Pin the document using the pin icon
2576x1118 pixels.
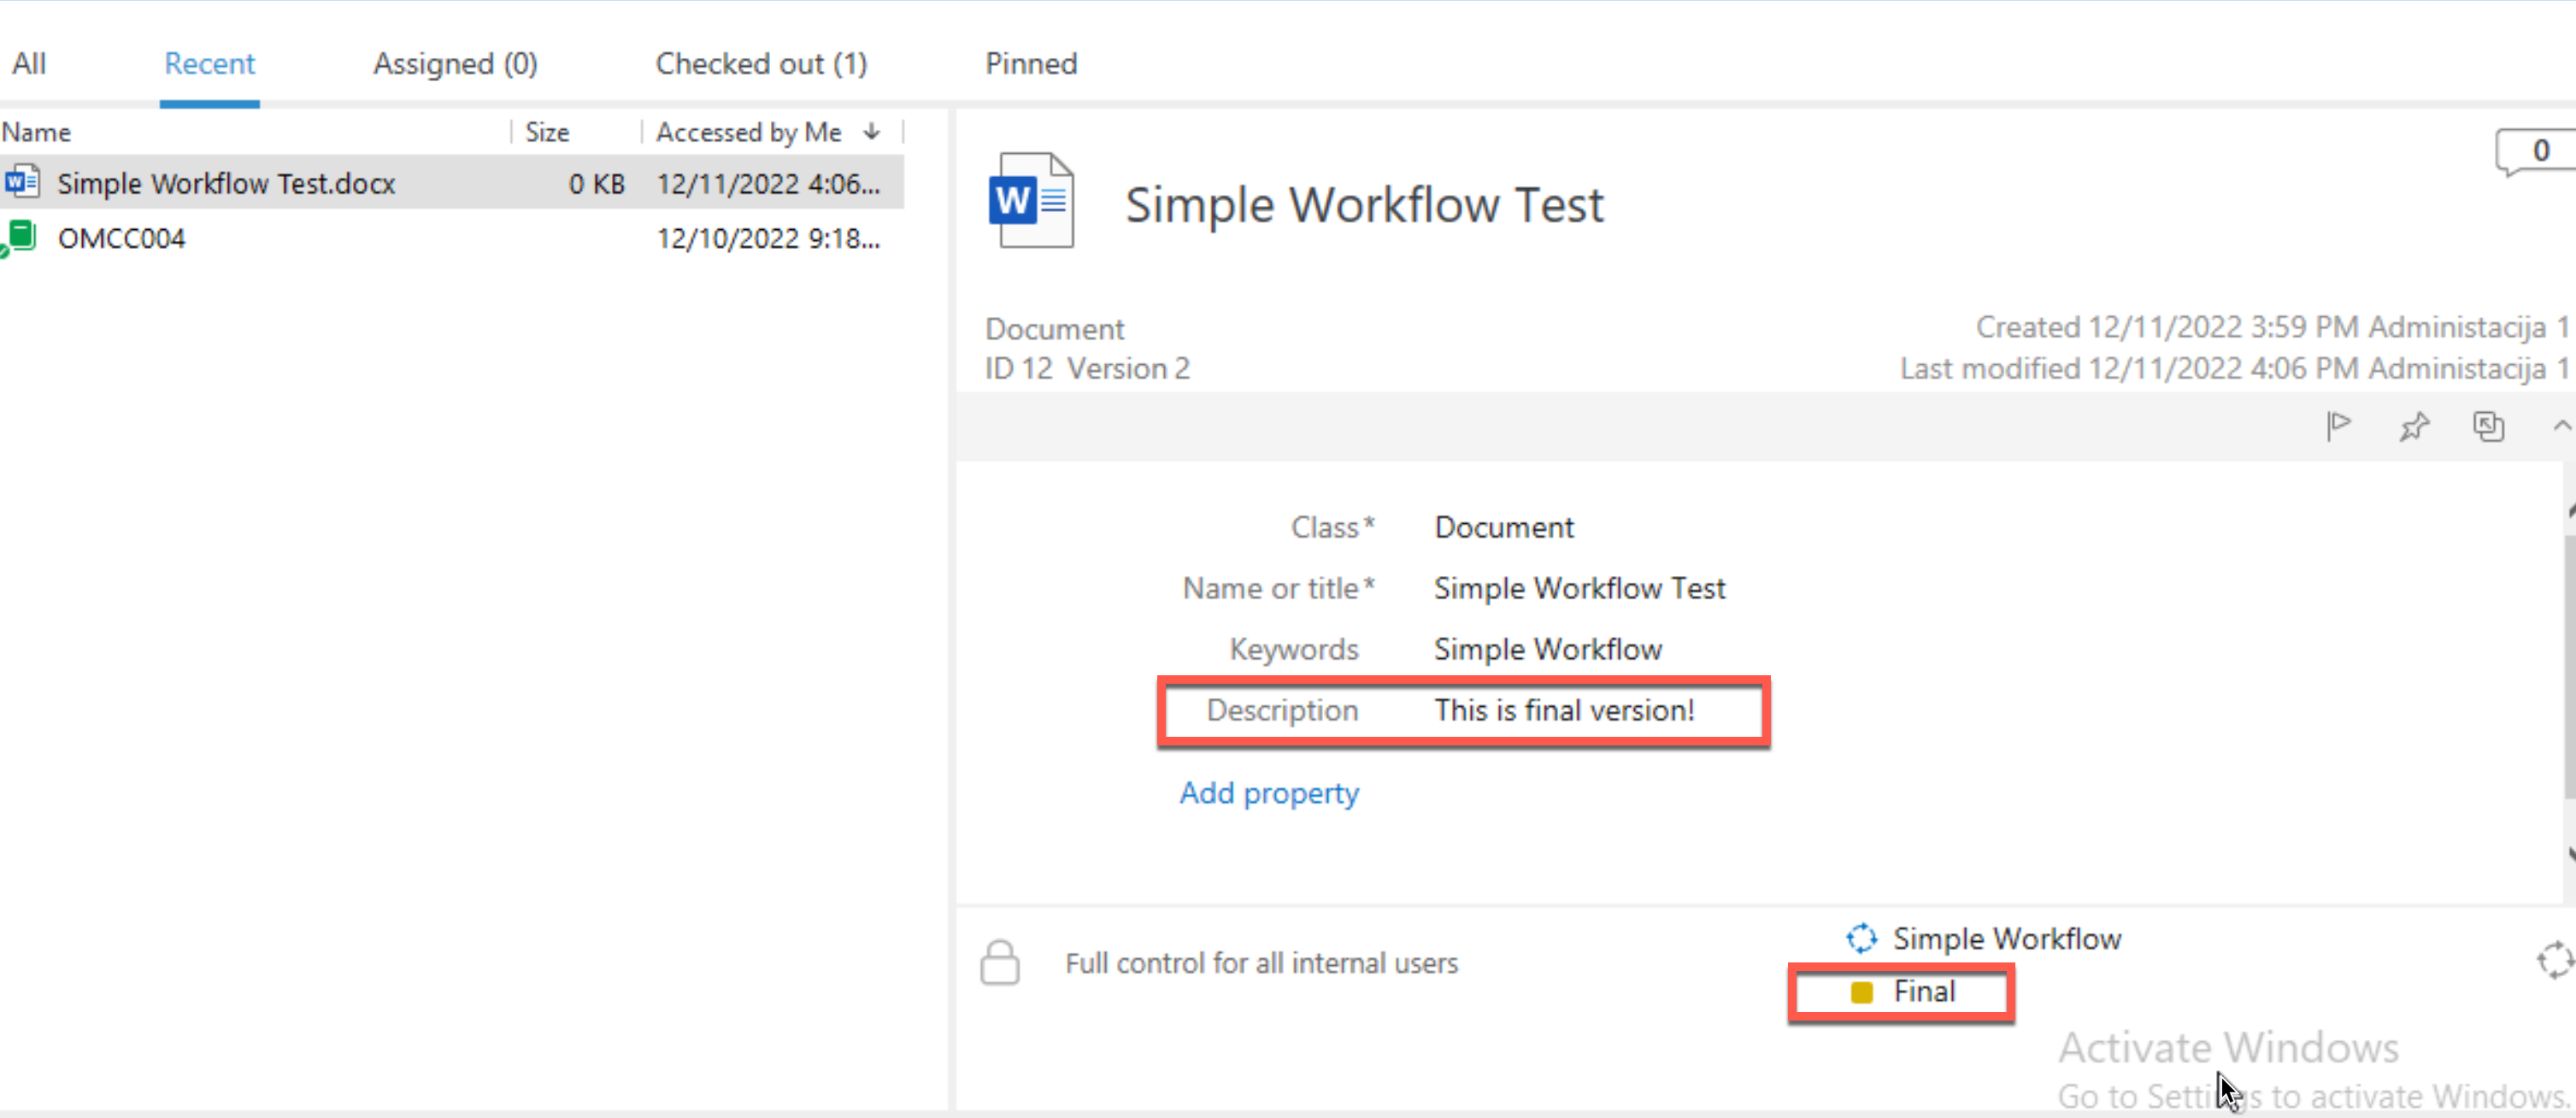pos(2413,426)
